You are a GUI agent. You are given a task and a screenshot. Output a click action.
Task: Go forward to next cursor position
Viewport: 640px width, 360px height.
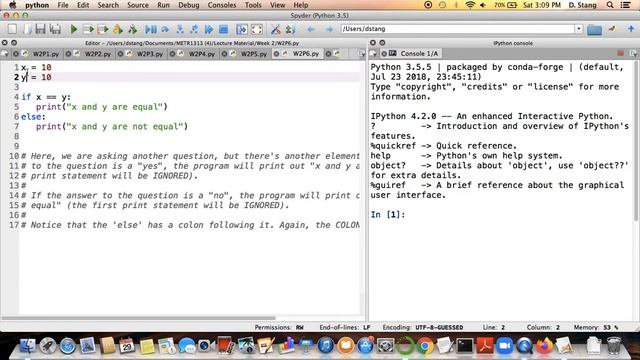point(329,29)
